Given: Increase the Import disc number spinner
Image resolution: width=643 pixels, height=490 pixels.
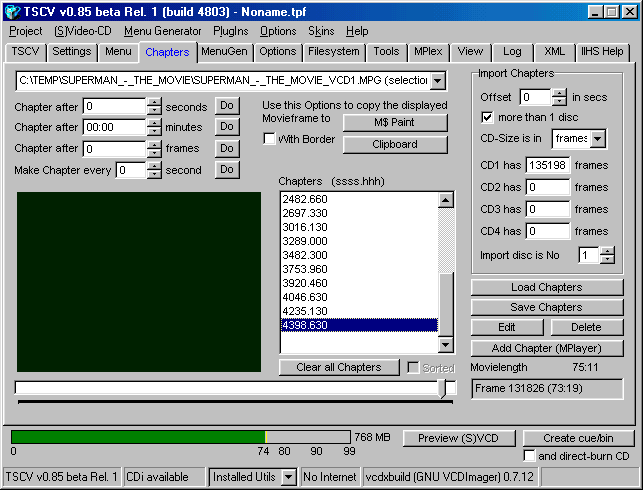Looking at the screenshot, I should [x=607, y=250].
